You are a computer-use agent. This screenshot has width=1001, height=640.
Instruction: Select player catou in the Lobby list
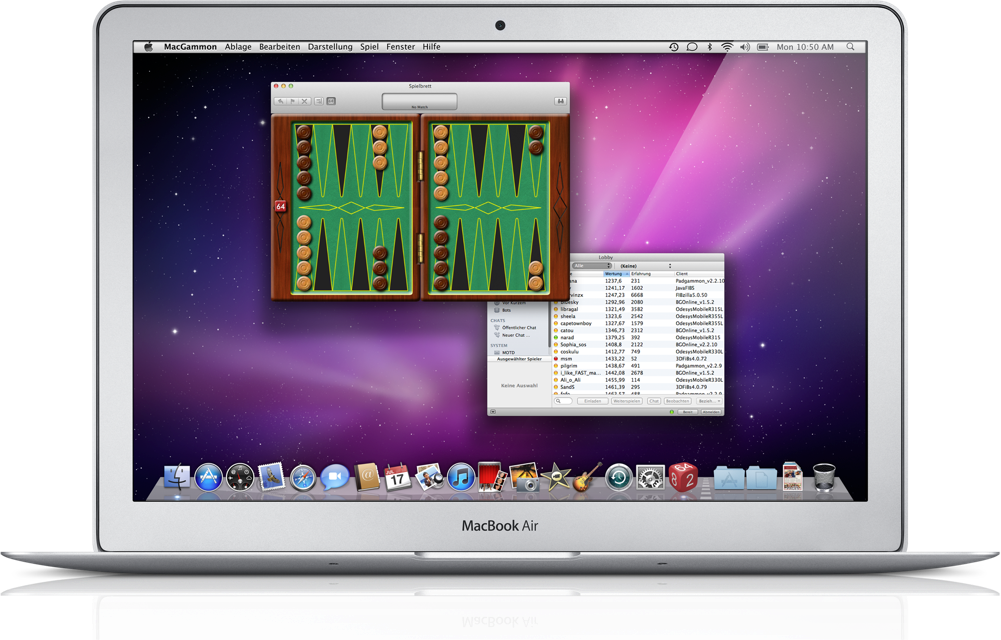[638, 331]
